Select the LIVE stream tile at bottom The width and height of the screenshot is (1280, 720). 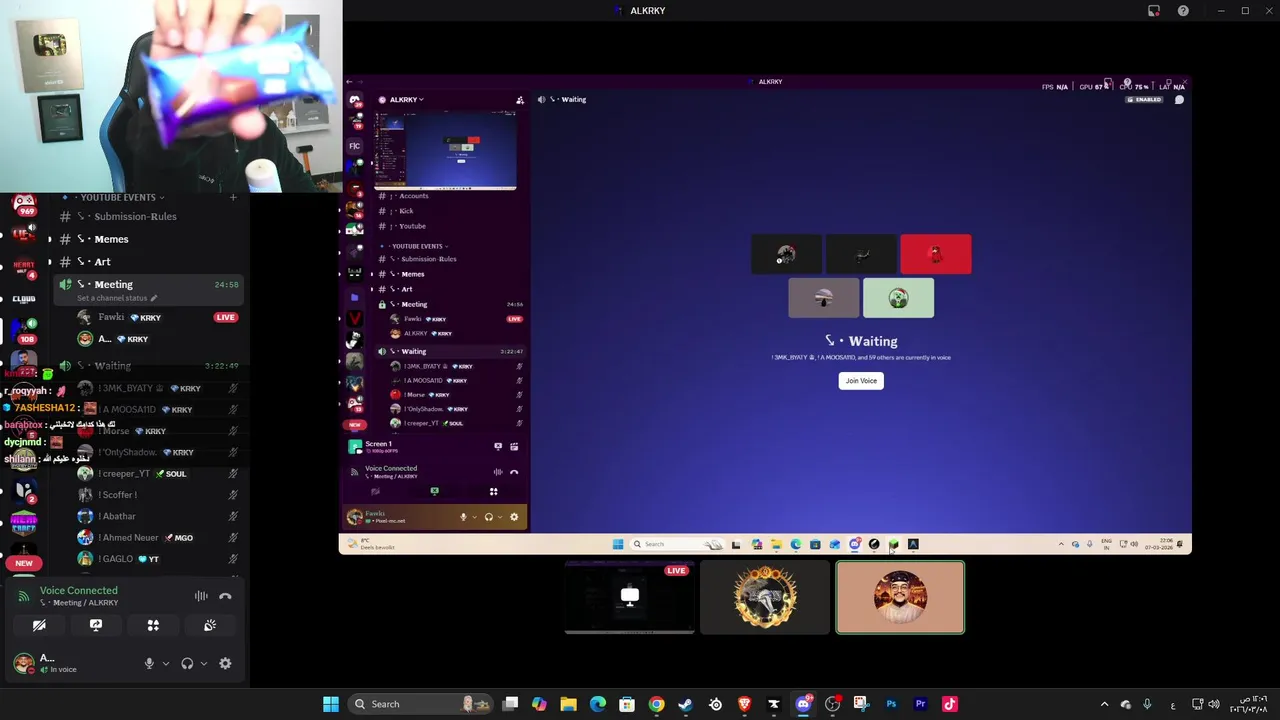coord(629,597)
